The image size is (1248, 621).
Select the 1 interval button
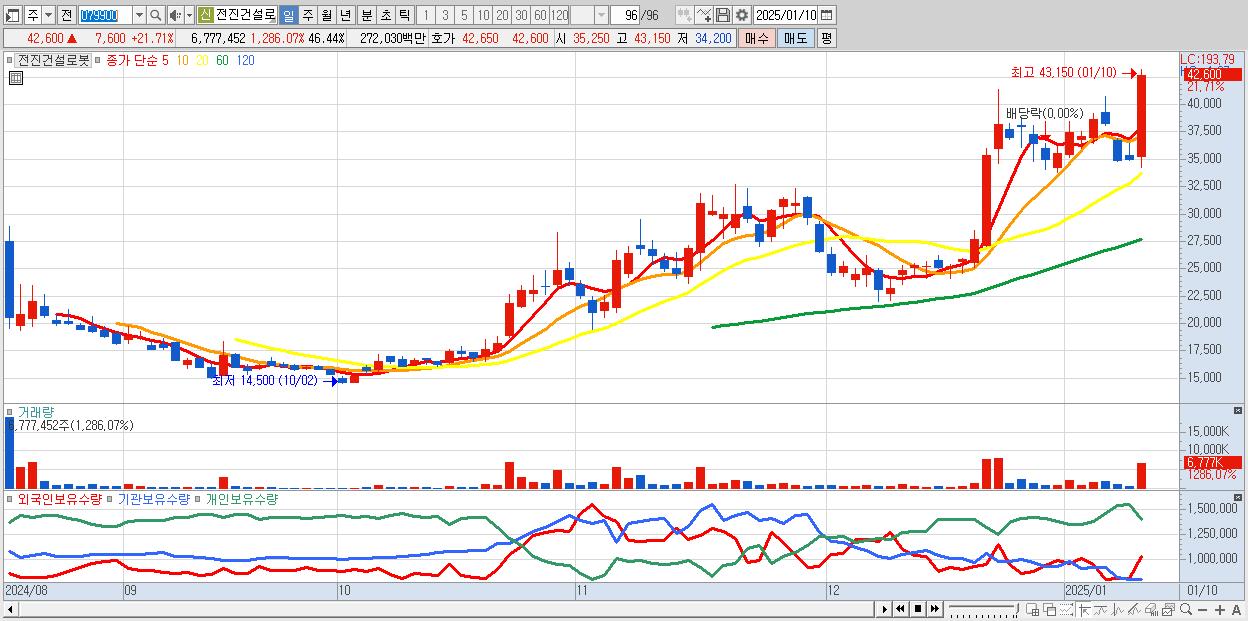coord(425,15)
